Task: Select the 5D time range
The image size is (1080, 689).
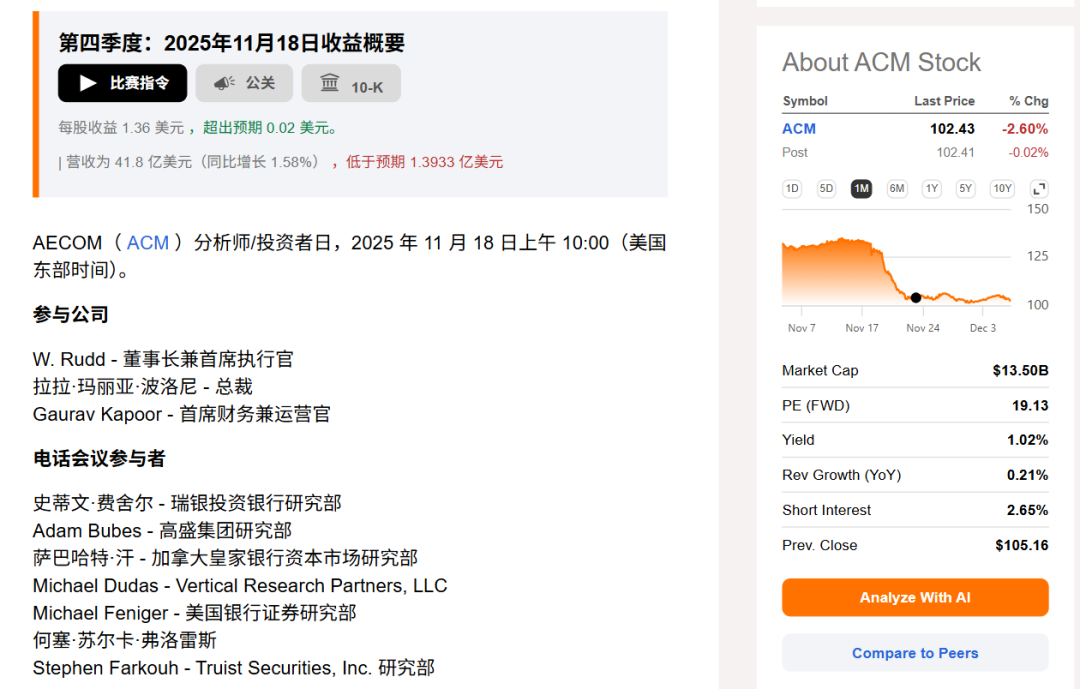Action: 826,188
